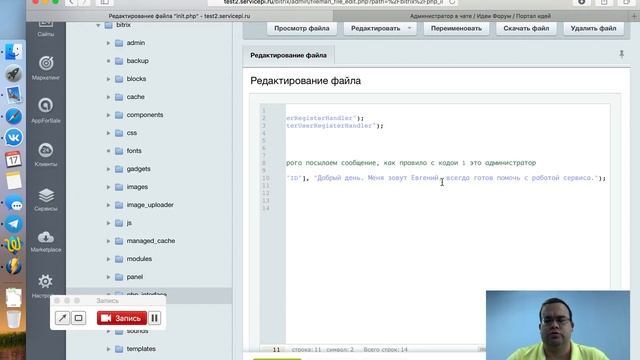This screenshot has width=640, height=360.
Task: Expand the components folder
Action: click(108, 115)
